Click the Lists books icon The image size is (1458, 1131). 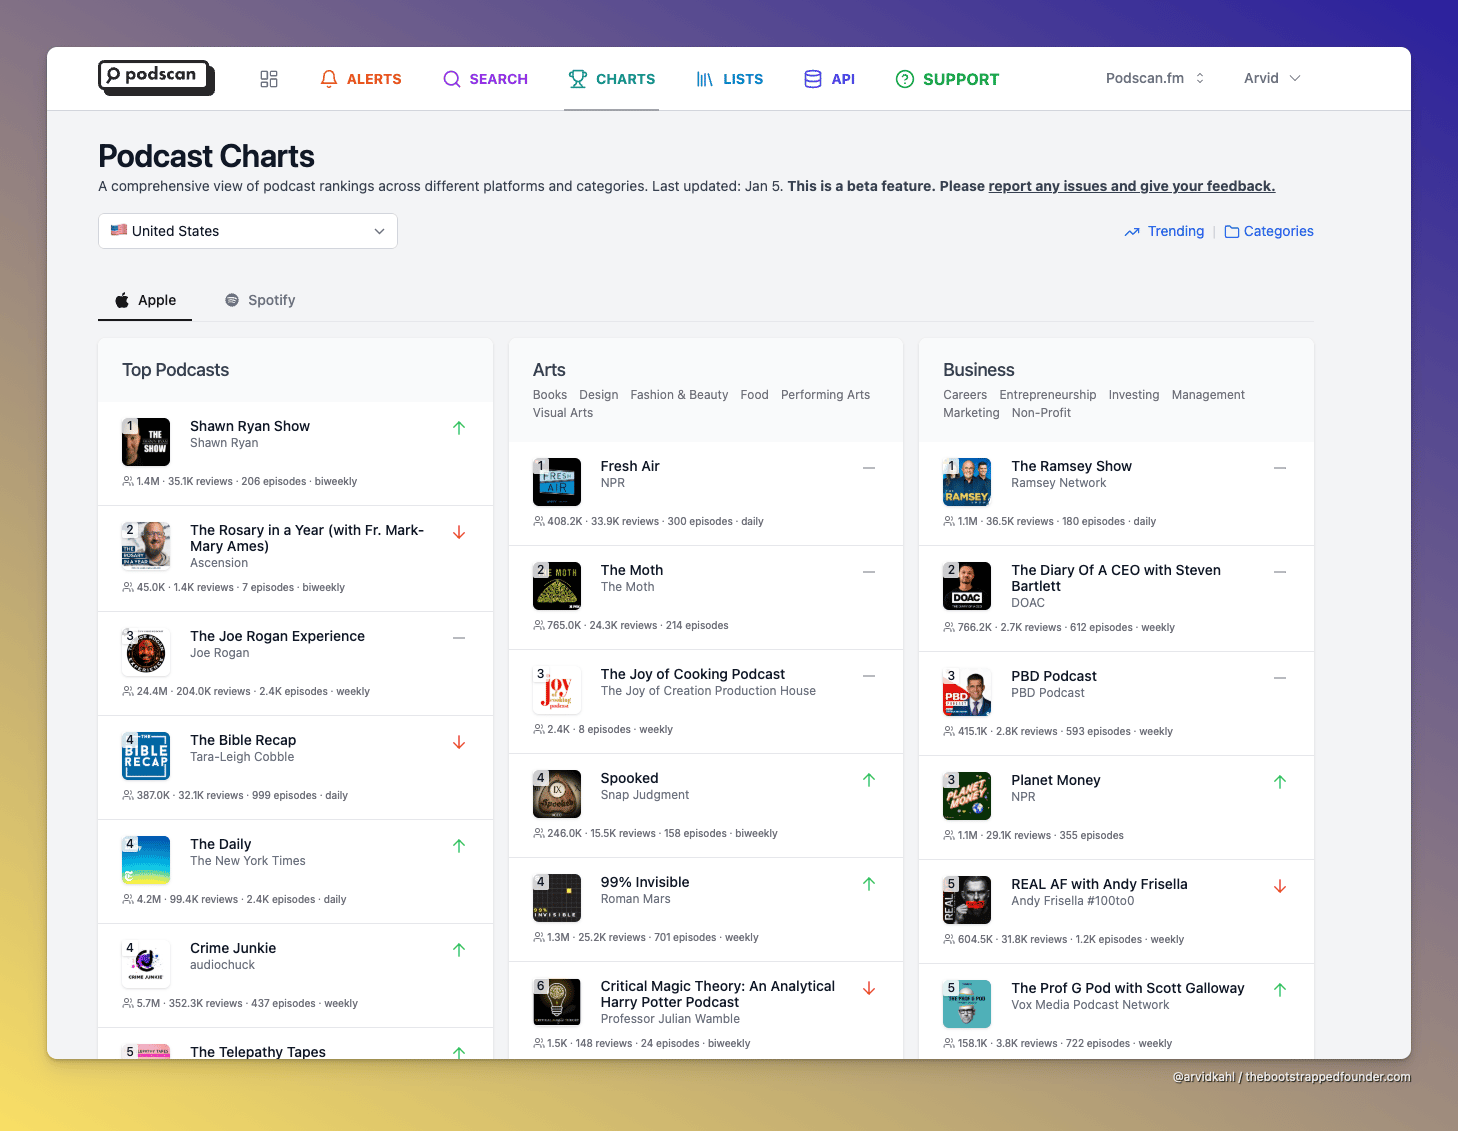[705, 79]
